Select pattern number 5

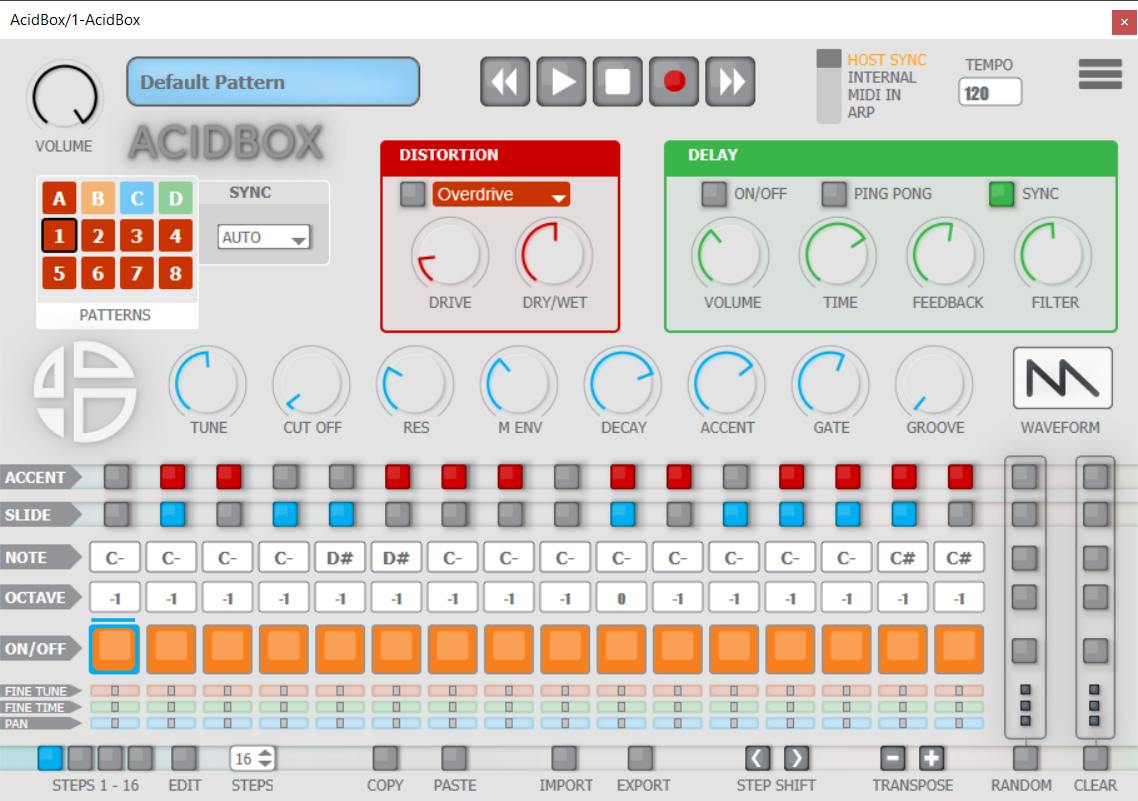coord(59,273)
